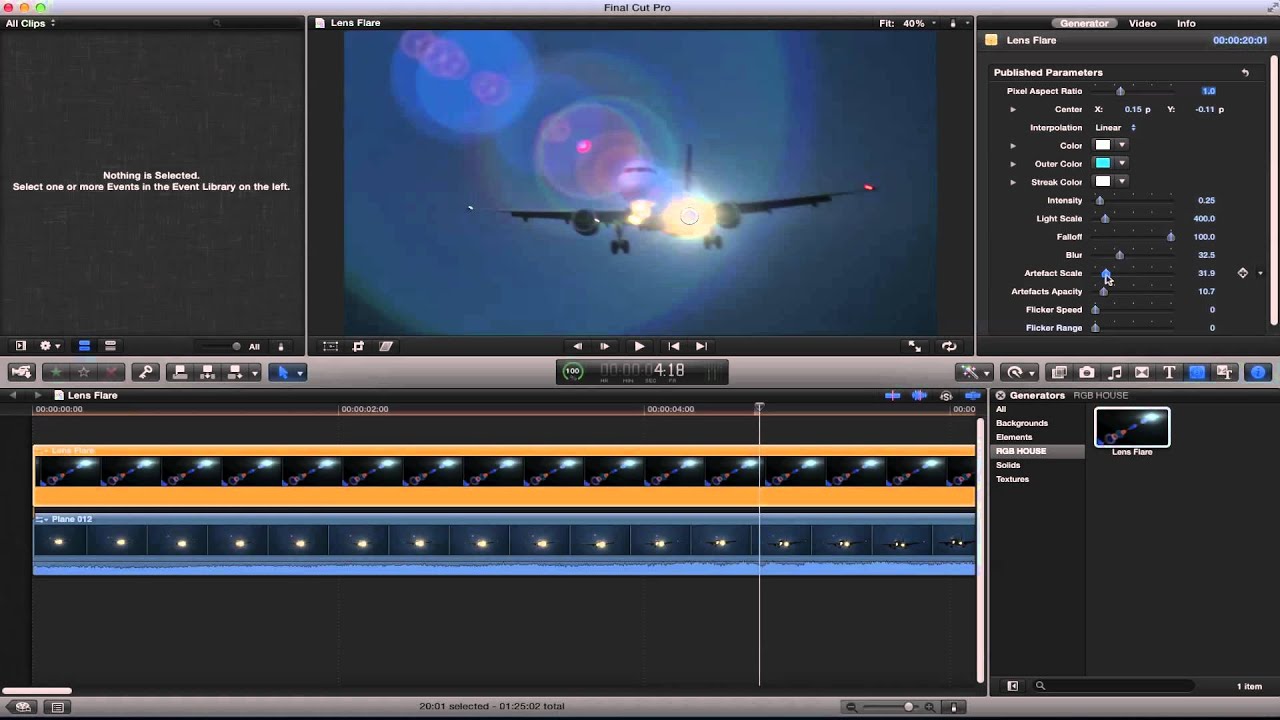The height and width of the screenshot is (720, 1280).
Task: Select Elements generator category
Action: pyautogui.click(x=1014, y=437)
